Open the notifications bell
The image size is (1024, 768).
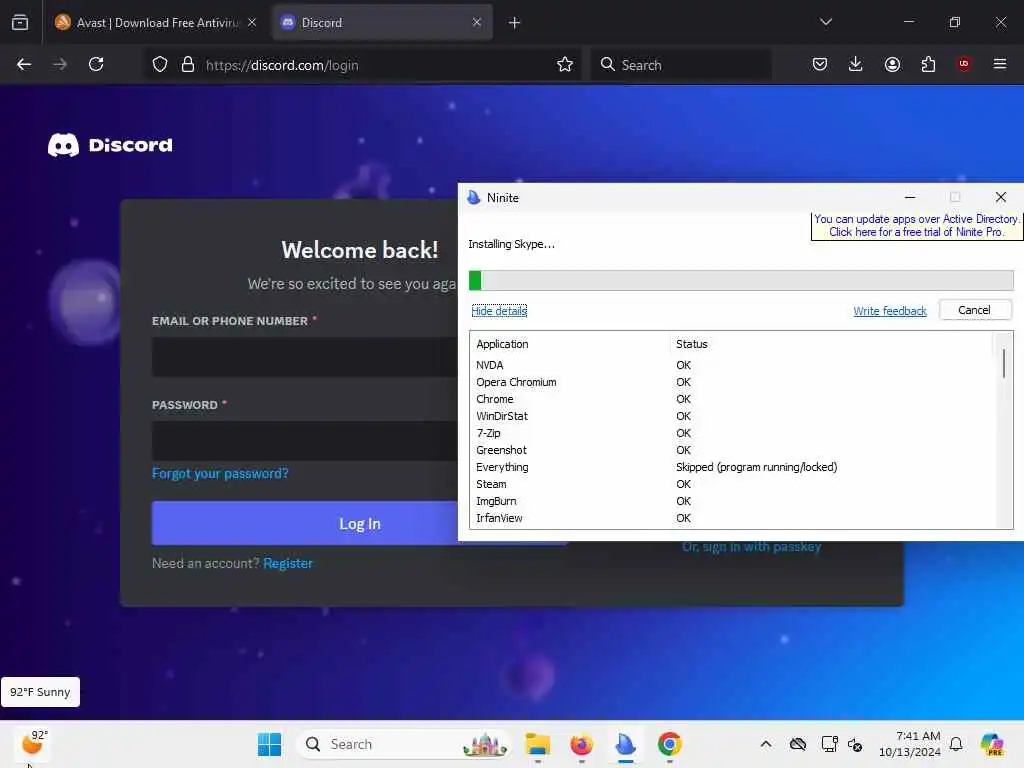tap(956, 744)
